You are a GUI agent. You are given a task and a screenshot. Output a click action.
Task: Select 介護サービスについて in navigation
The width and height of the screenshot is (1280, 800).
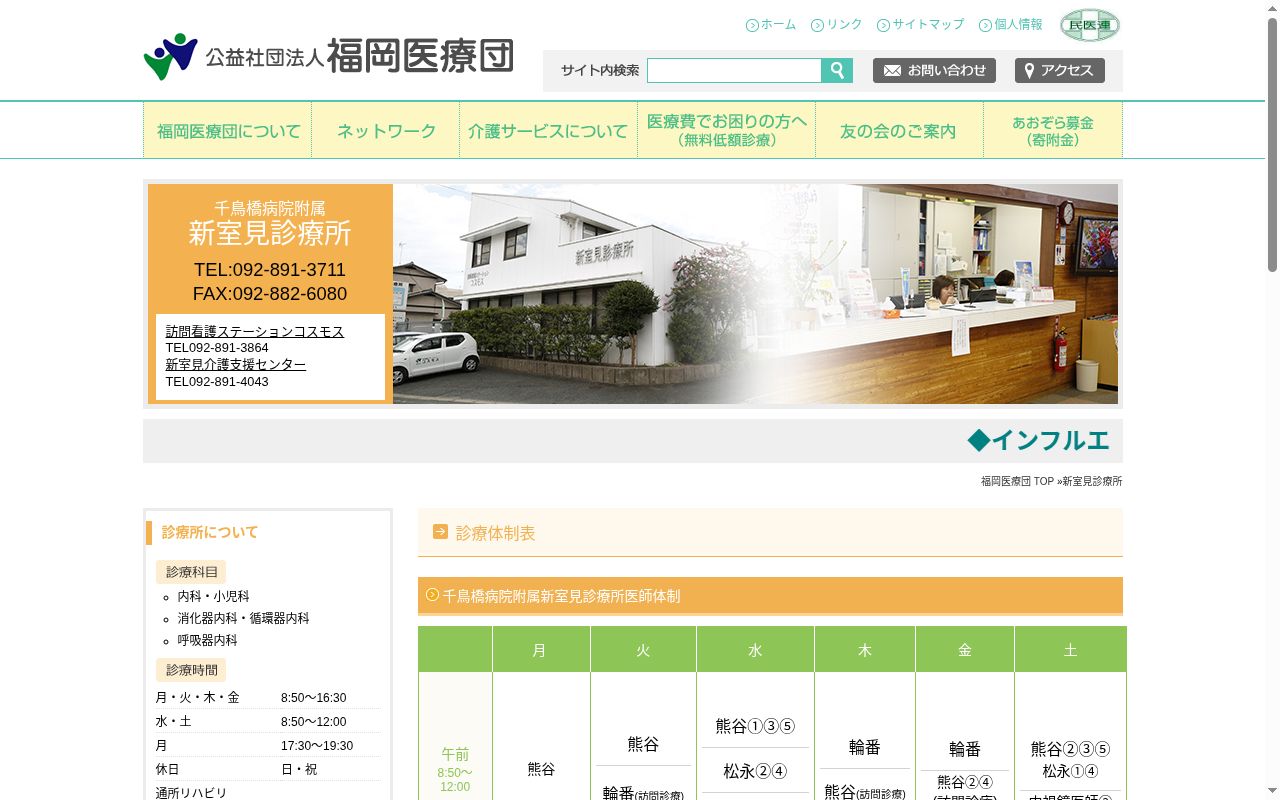pyautogui.click(x=549, y=130)
